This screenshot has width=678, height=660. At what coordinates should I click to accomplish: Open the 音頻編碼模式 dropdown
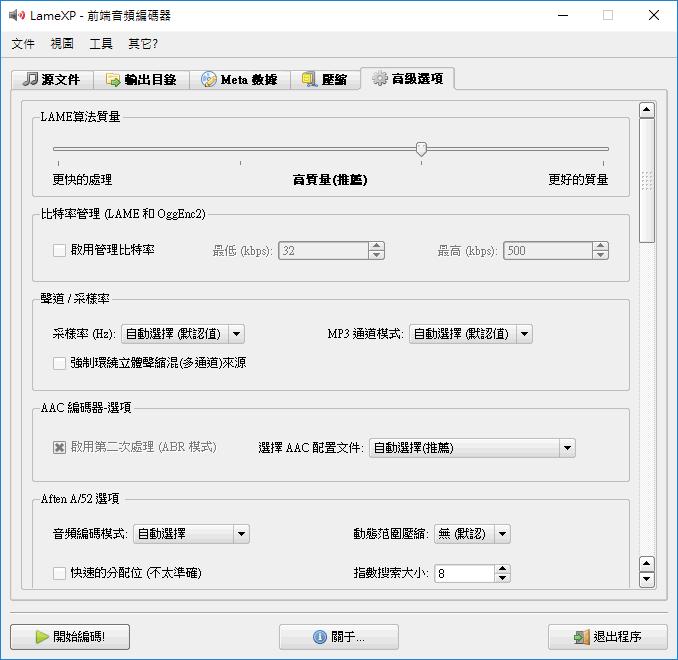[x=191, y=534]
